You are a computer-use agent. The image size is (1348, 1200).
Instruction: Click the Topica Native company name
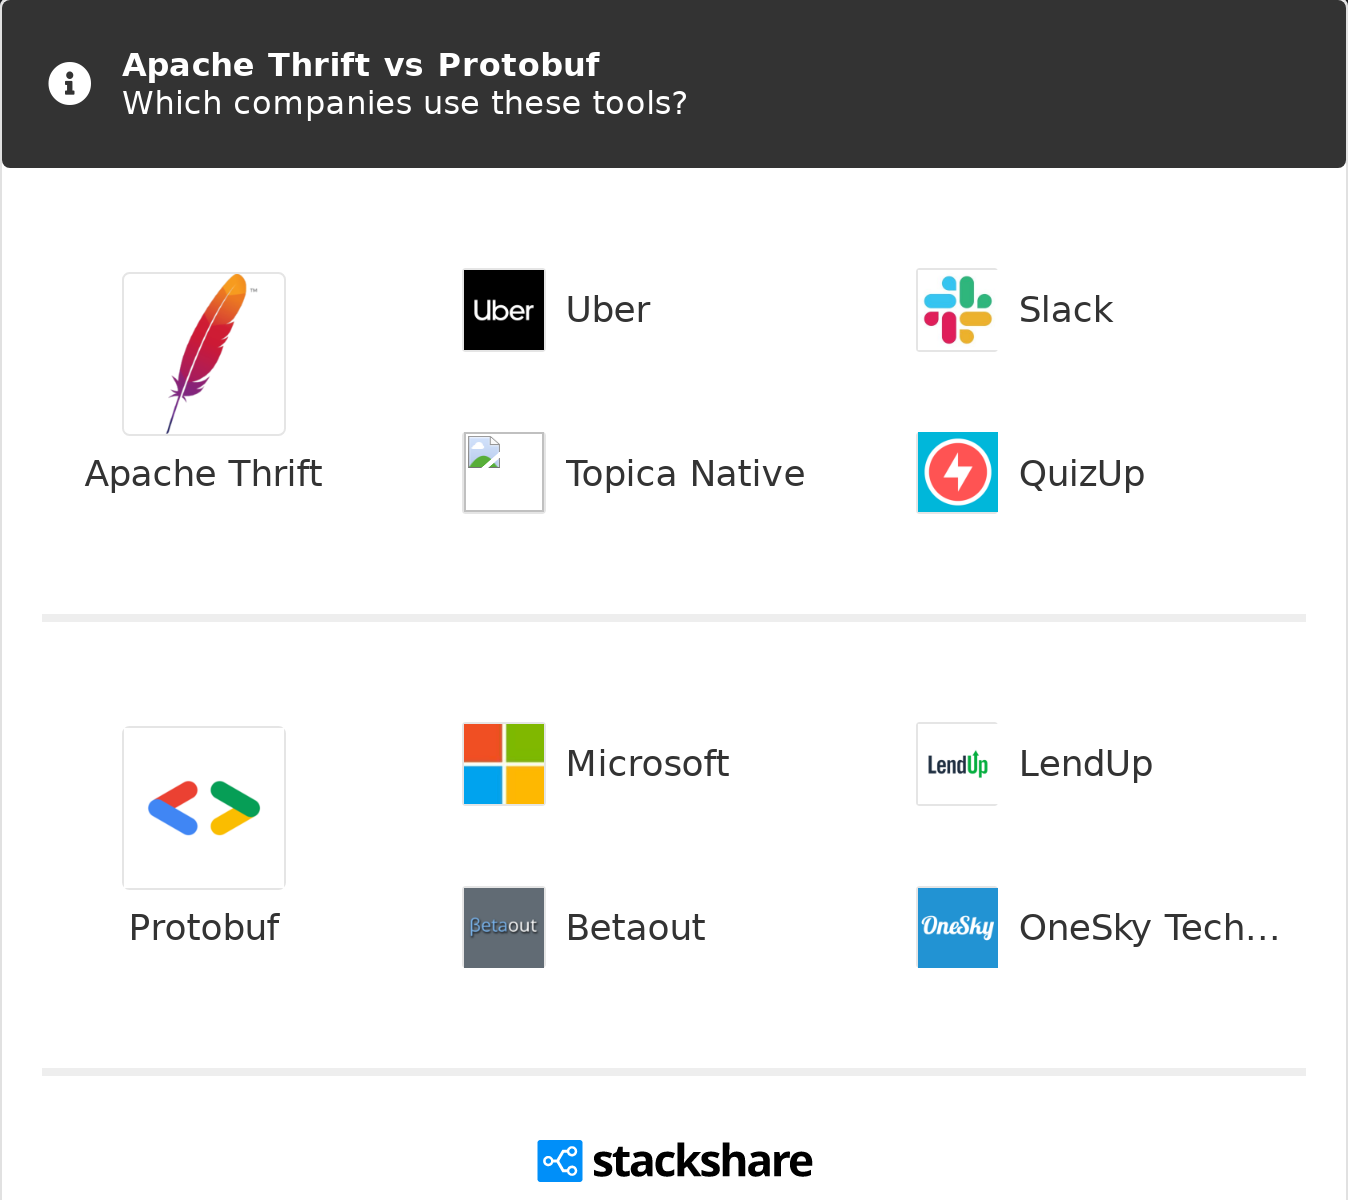(685, 474)
